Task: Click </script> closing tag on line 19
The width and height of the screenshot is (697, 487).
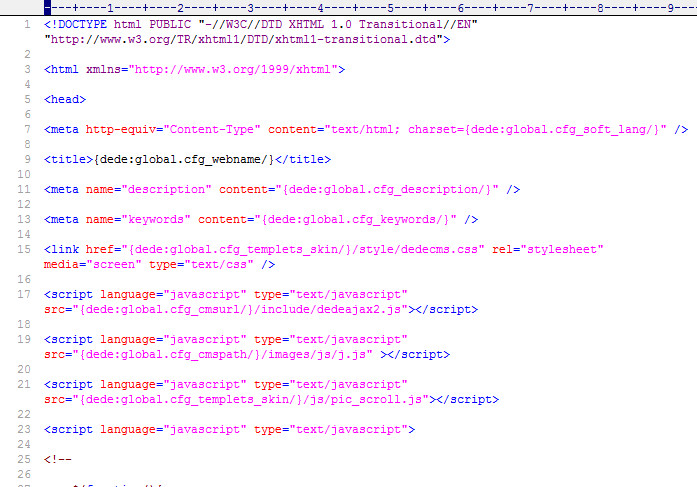Action: pyautogui.click(x=419, y=354)
